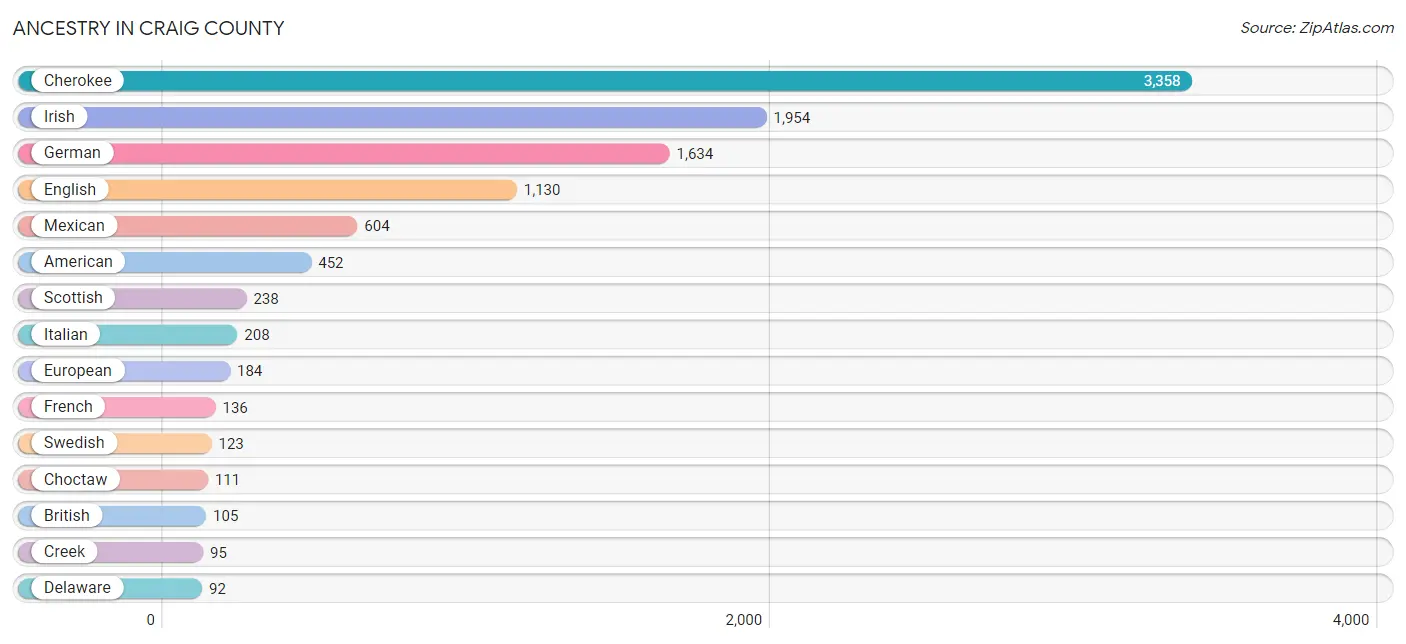
Task: Click the Scottish bar label
Action: 73,297
